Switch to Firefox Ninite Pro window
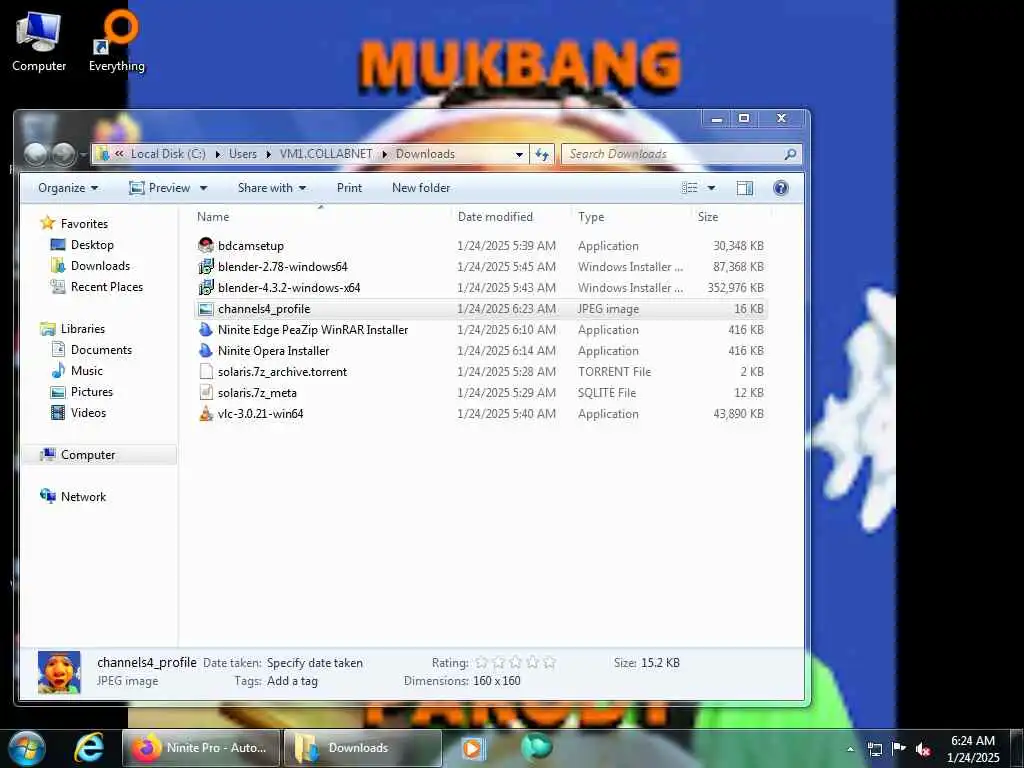This screenshot has height=768, width=1024. pos(200,748)
